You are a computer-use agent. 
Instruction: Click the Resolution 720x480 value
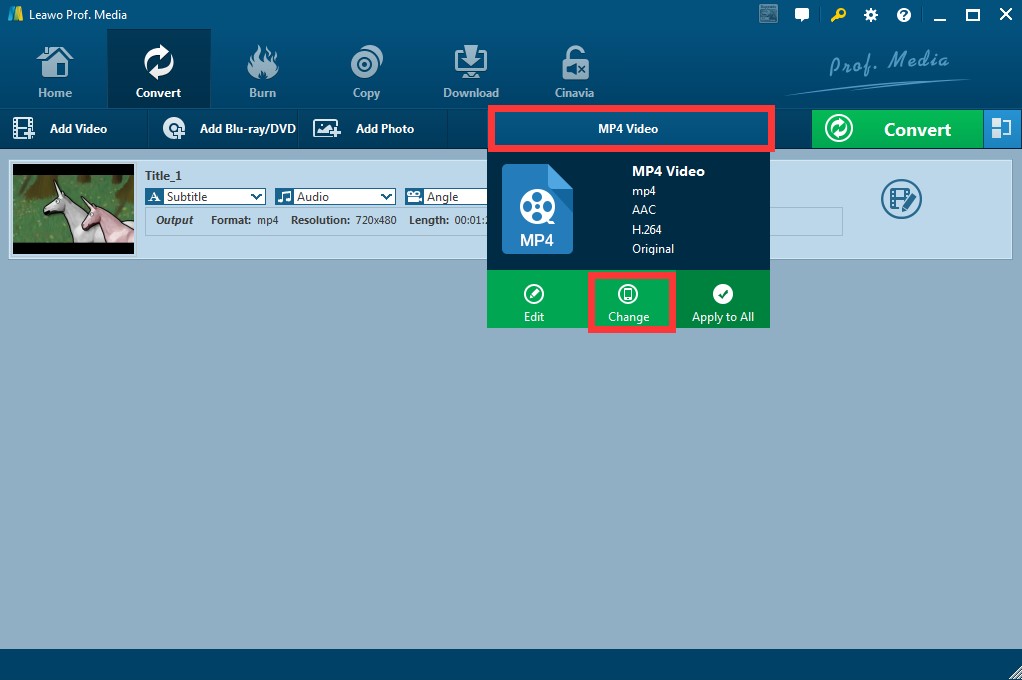375,220
